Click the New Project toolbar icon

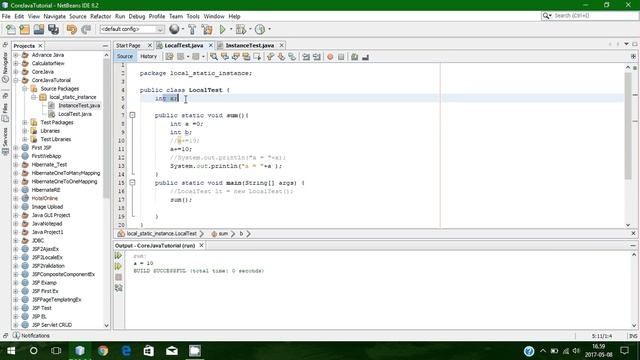[24, 29]
